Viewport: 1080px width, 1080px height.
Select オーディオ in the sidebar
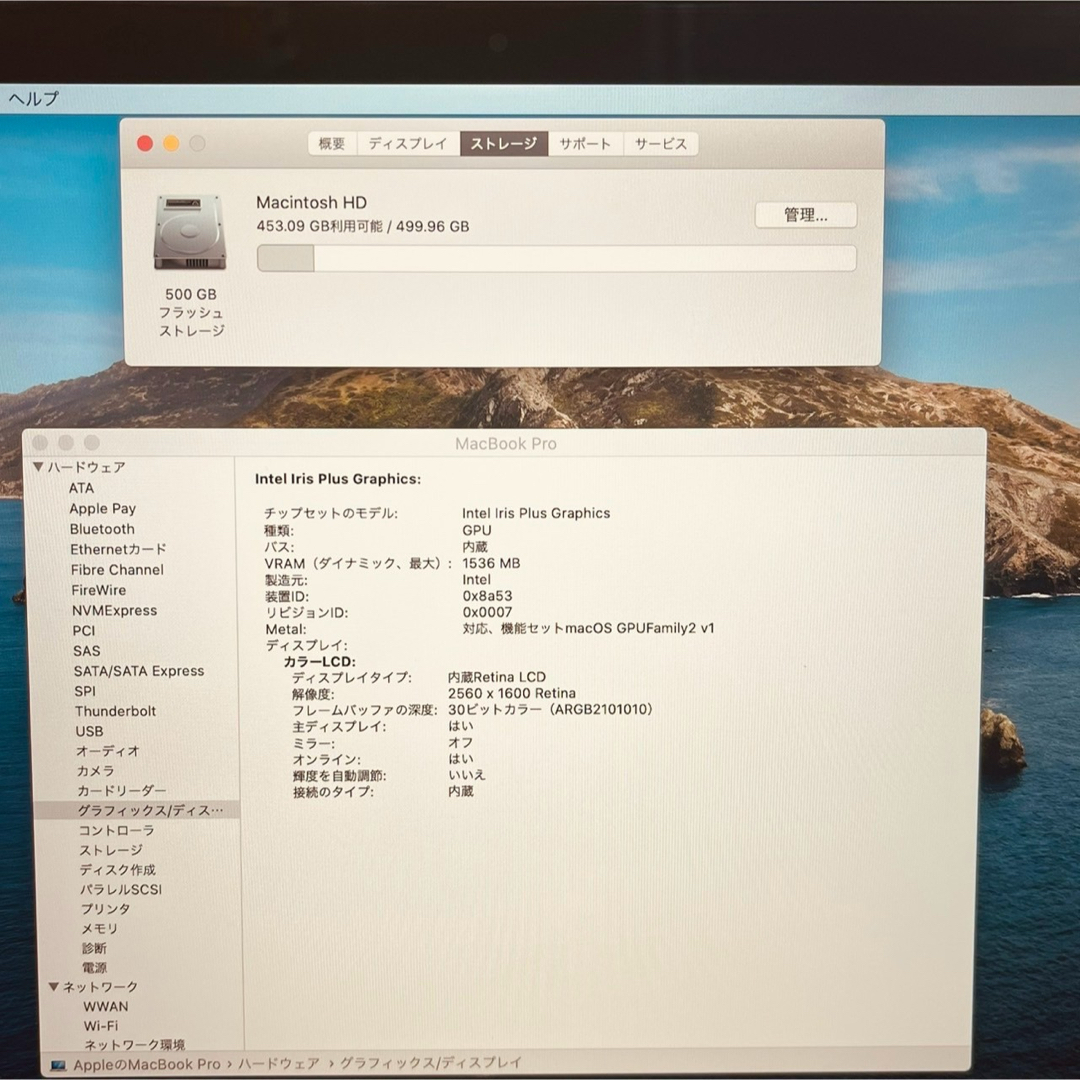coord(108,751)
